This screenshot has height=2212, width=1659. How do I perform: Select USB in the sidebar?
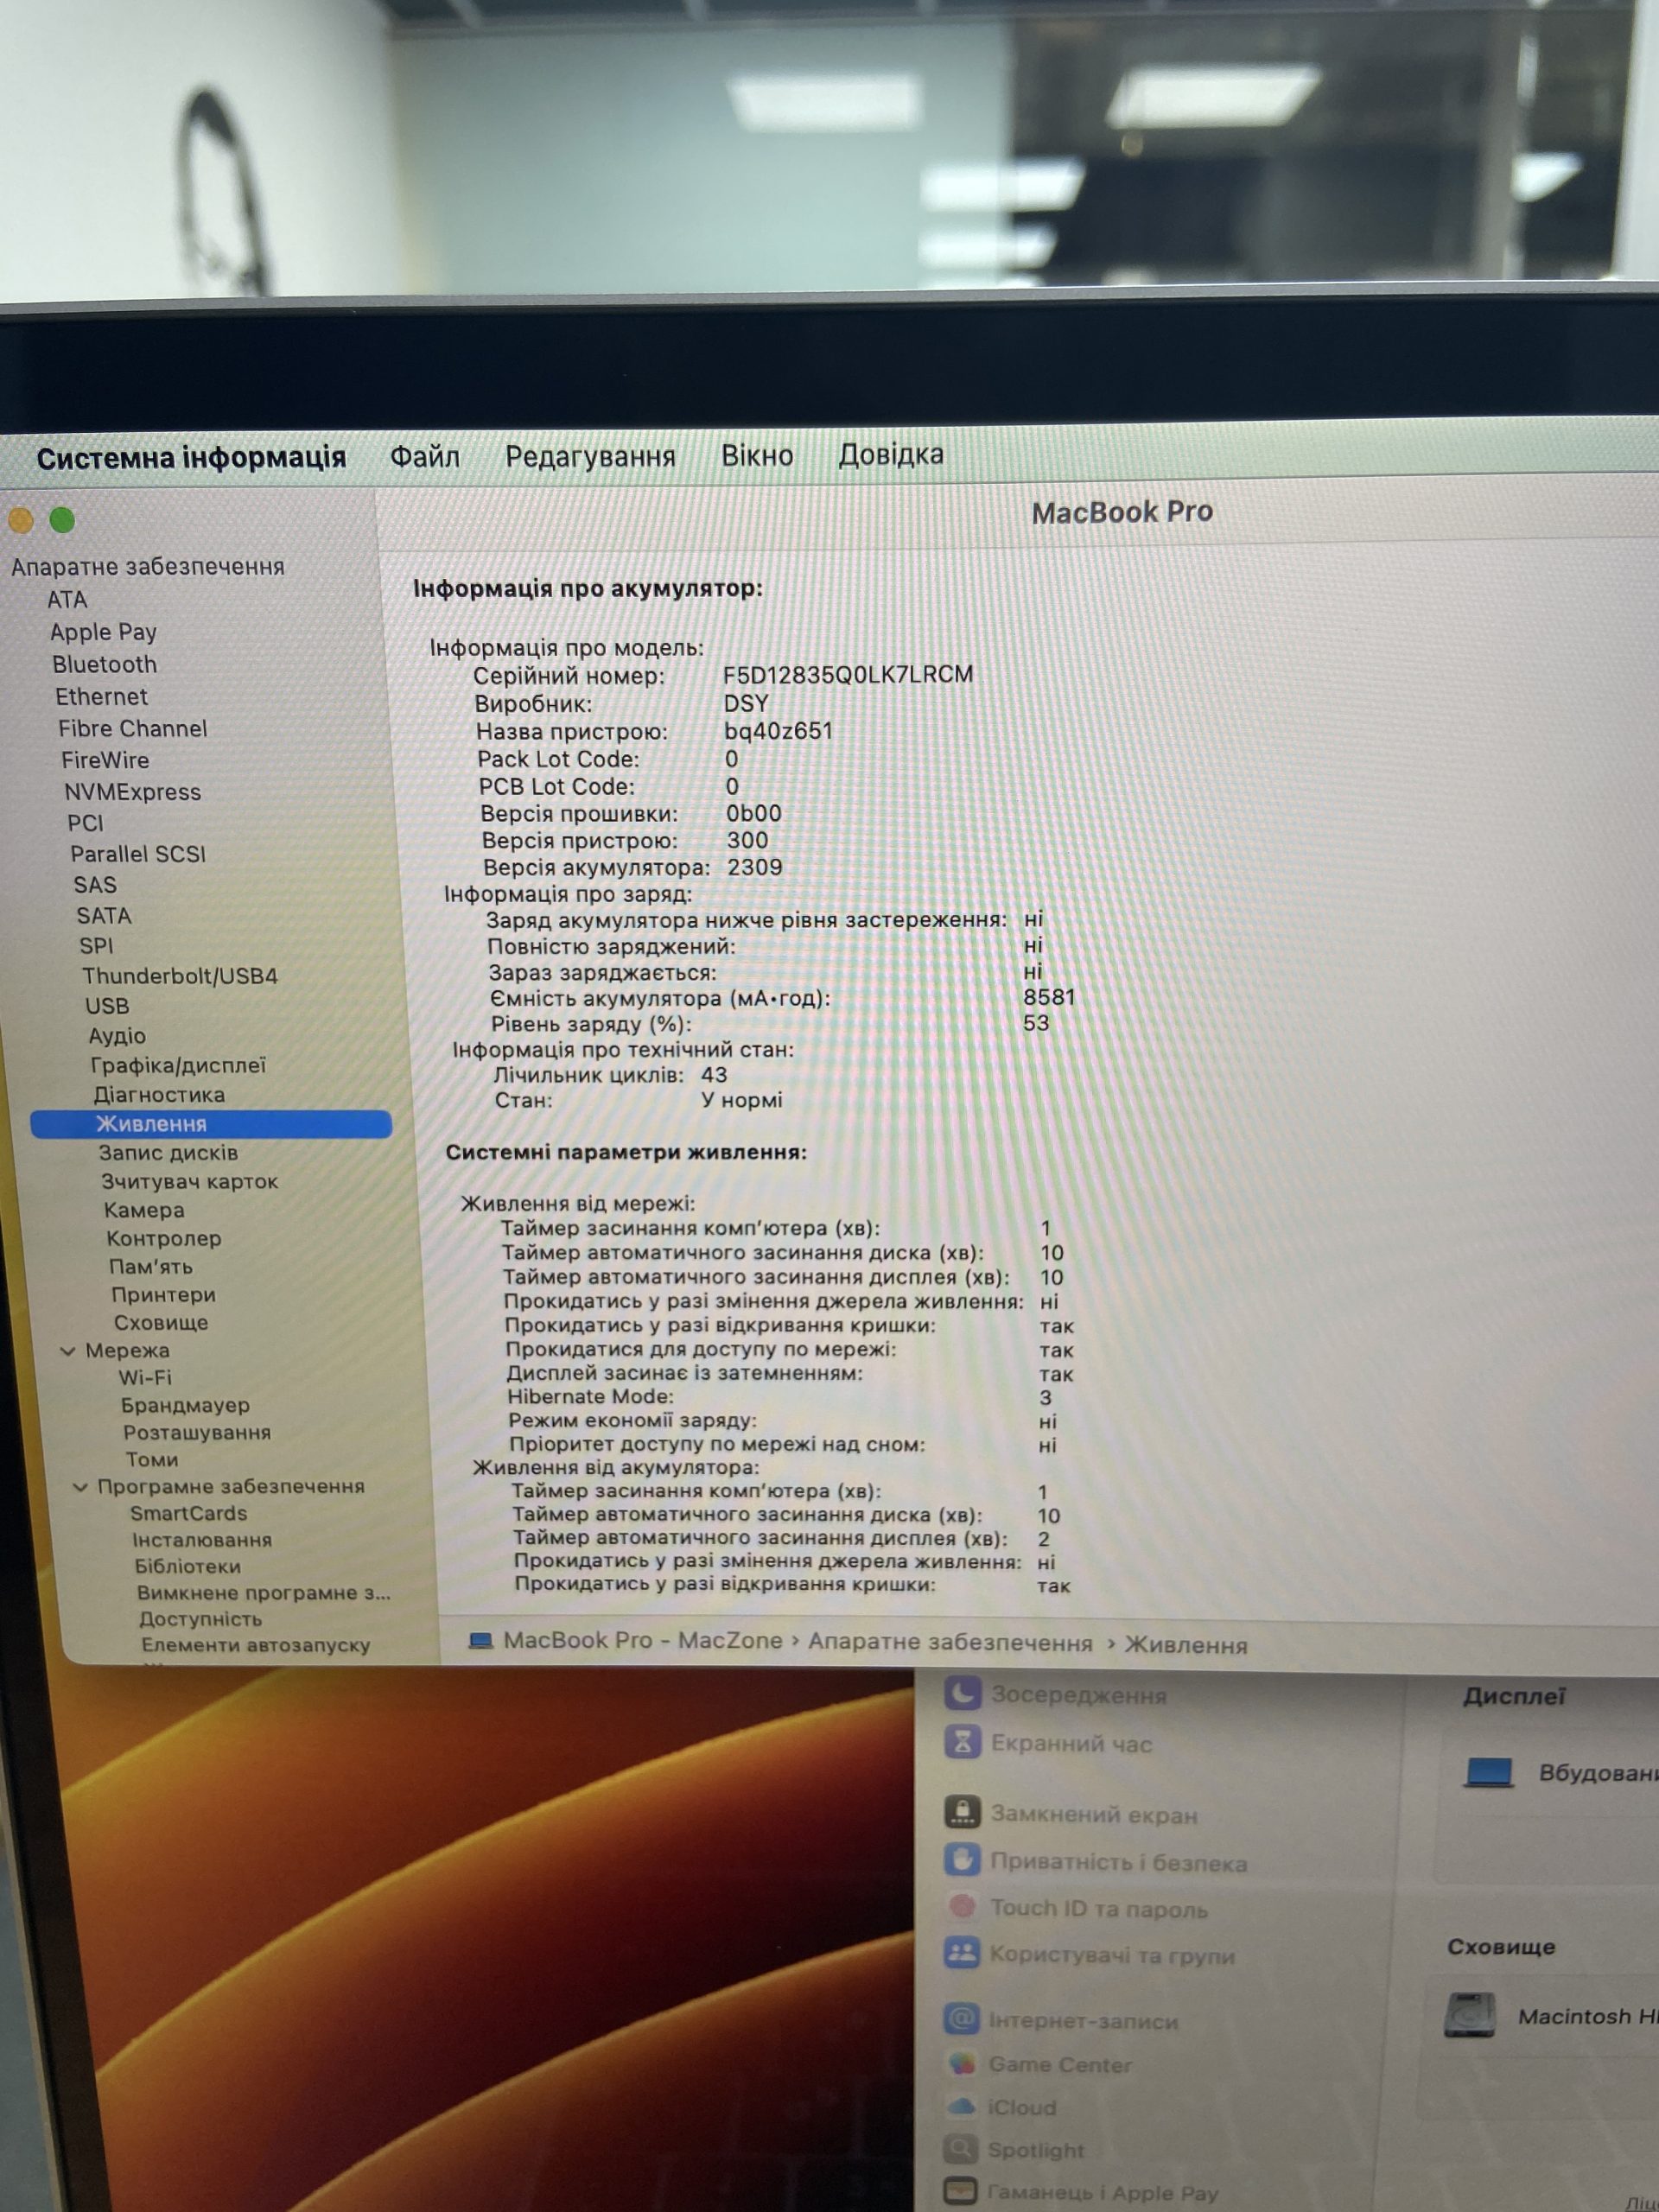pyautogui.click(x=107, y=1006)
